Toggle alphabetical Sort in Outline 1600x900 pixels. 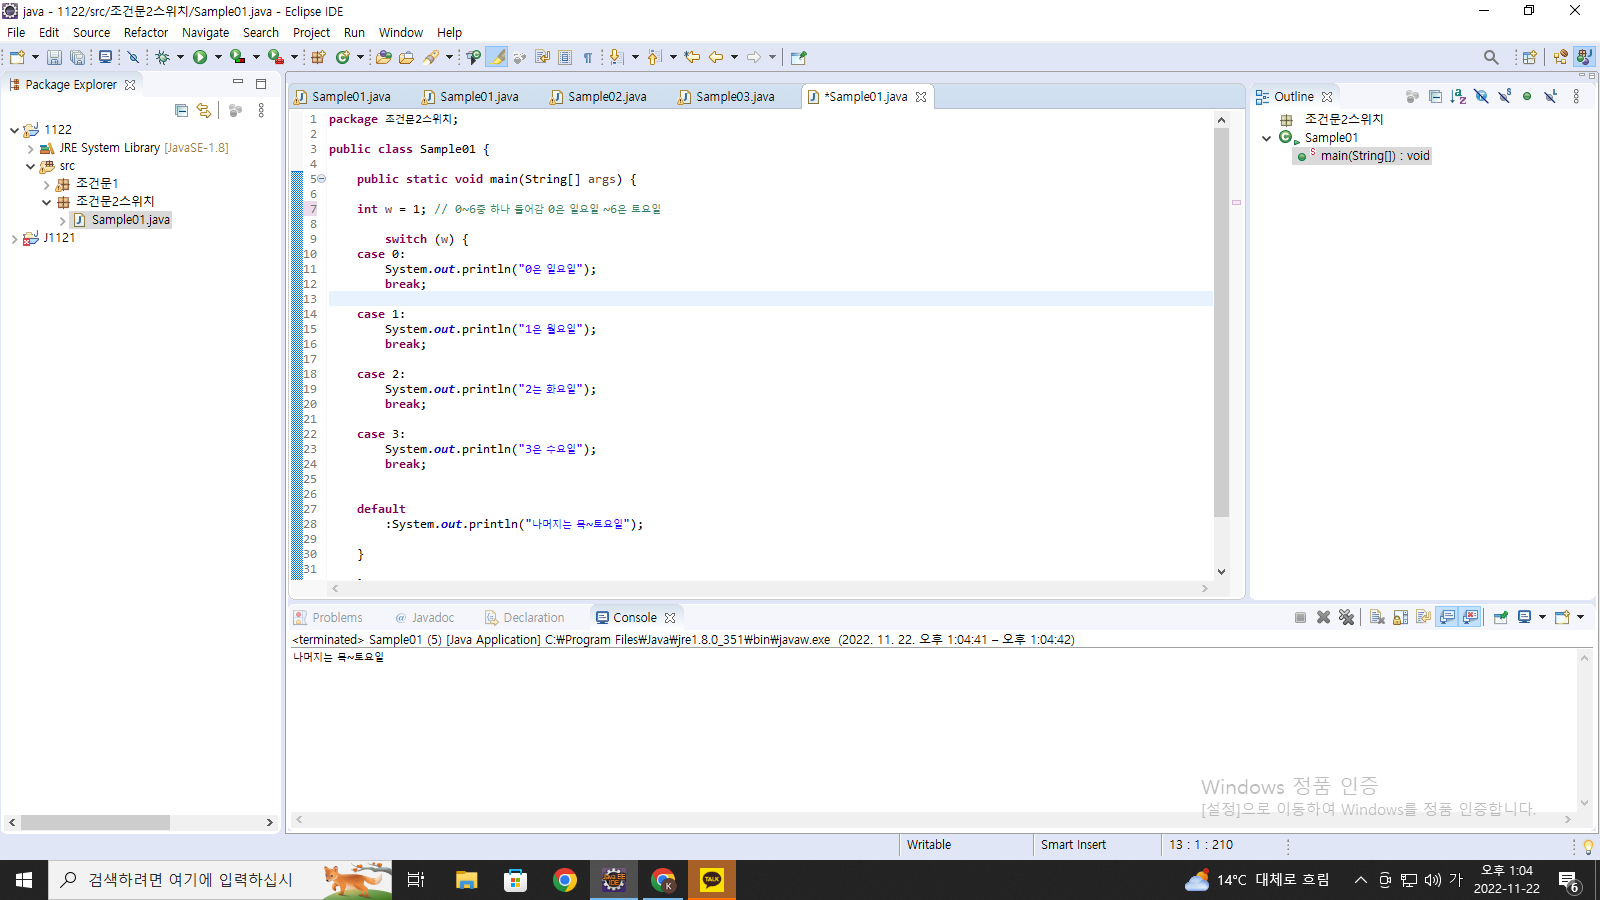coord(1458,97)
